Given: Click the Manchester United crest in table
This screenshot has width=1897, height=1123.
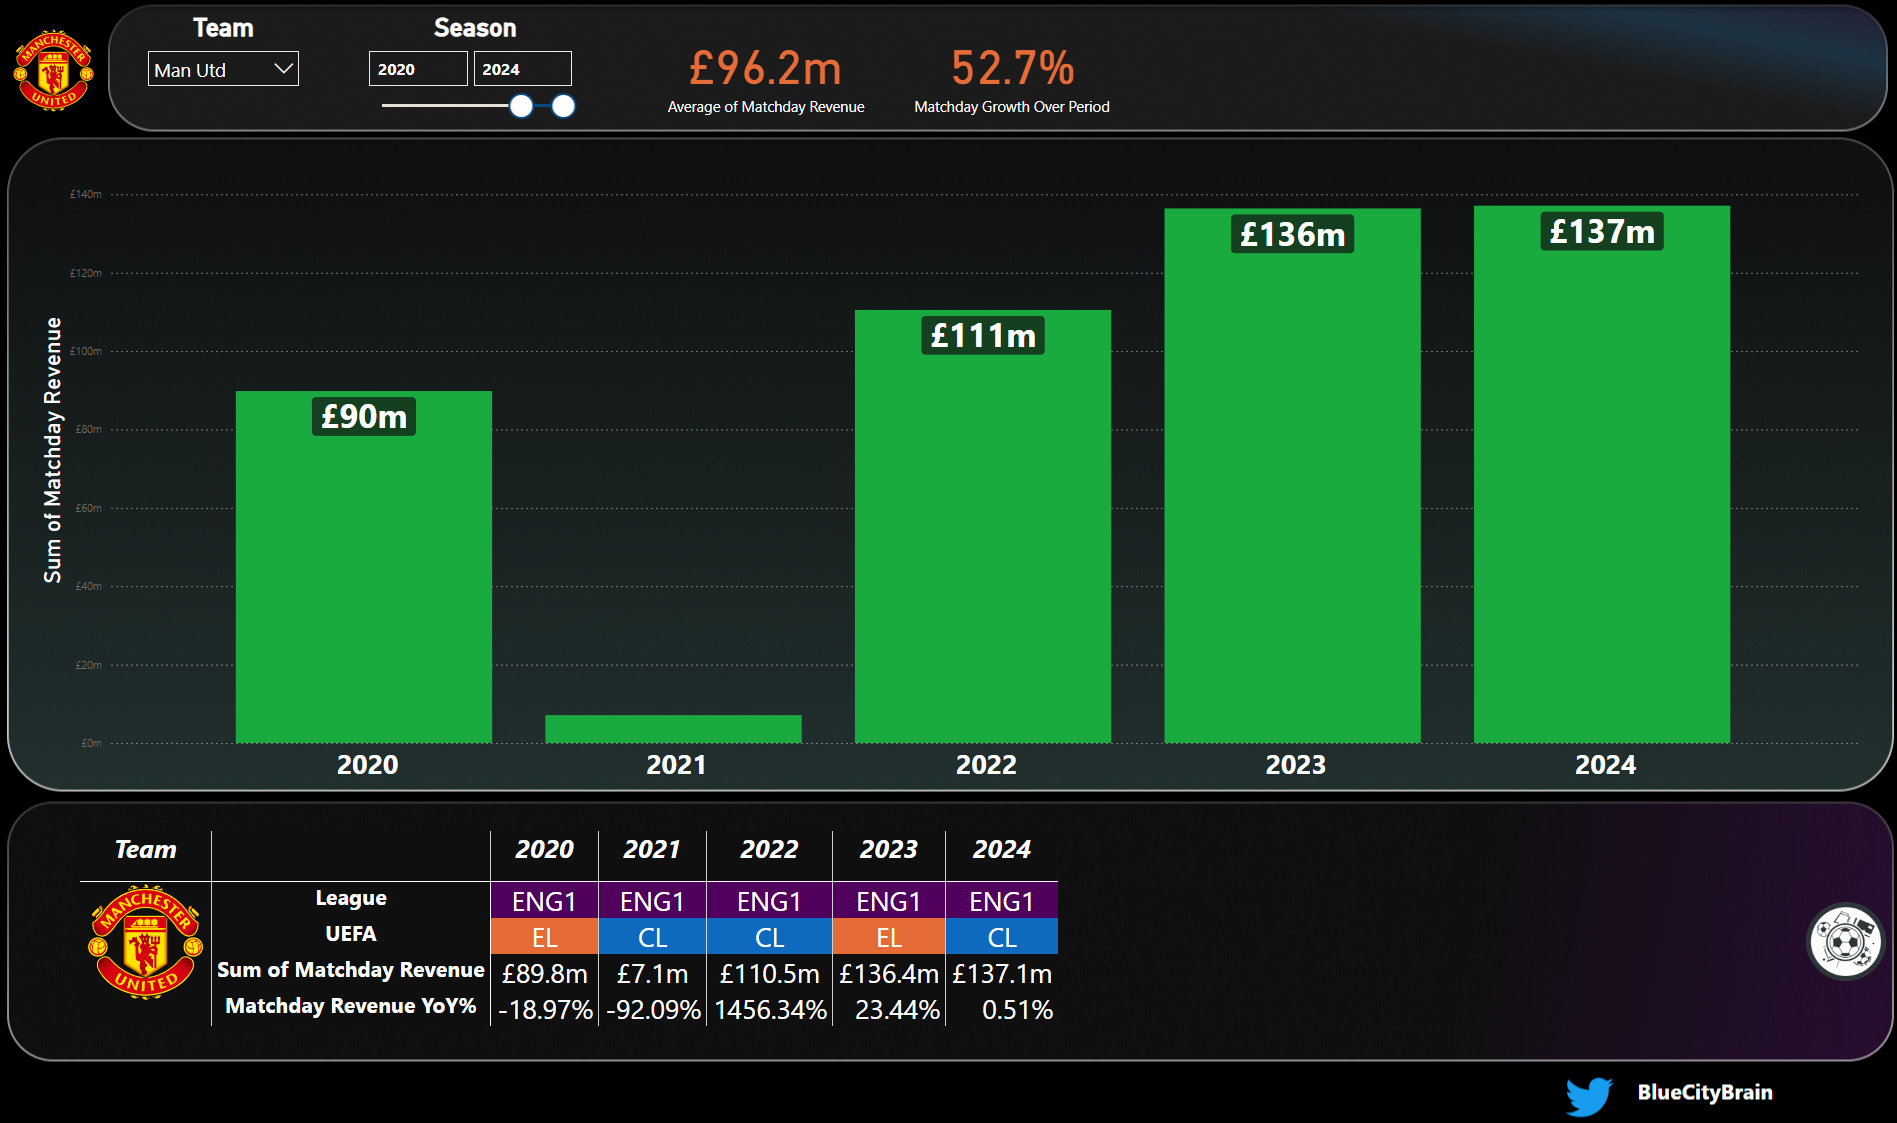Looking at the screenshot, I should click(x=146, y=942).
